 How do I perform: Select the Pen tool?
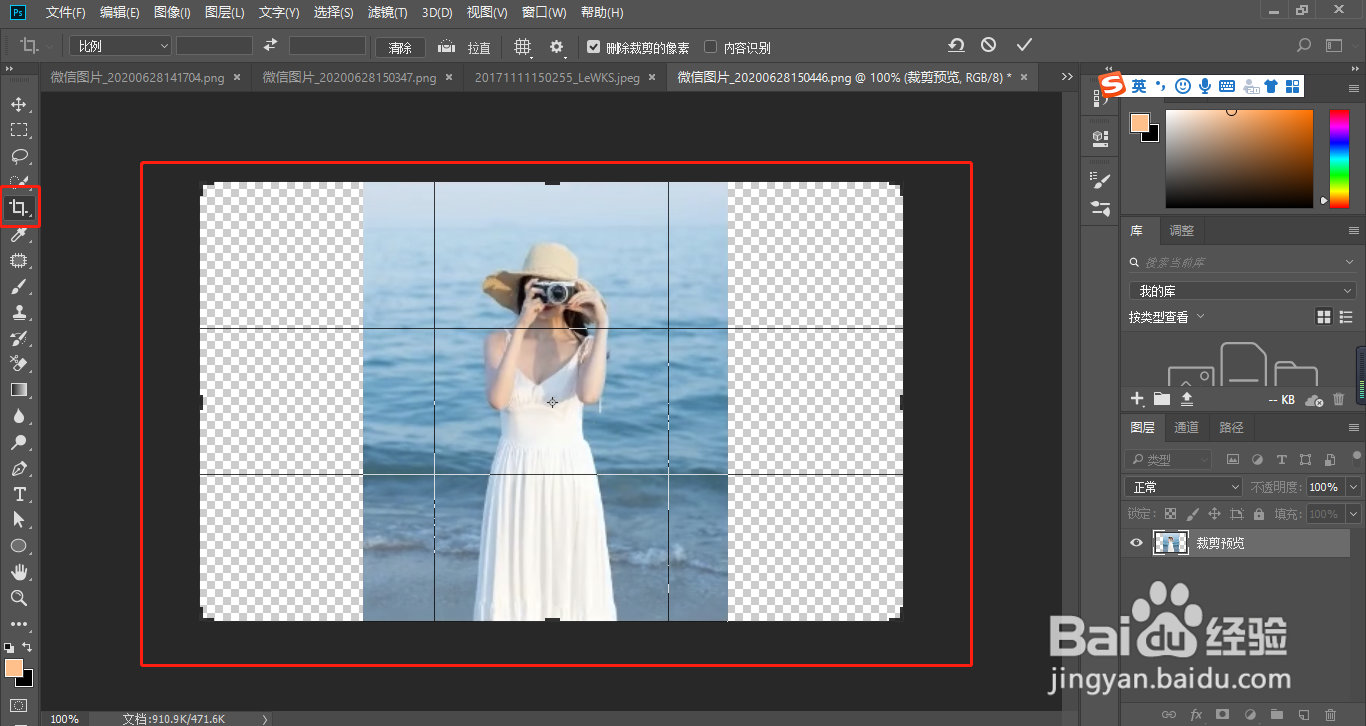(x=19, y=468)
